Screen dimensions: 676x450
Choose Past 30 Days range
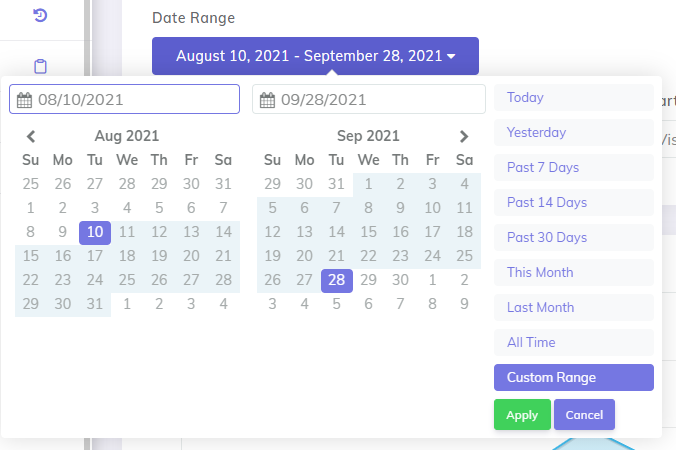point(574,237)
